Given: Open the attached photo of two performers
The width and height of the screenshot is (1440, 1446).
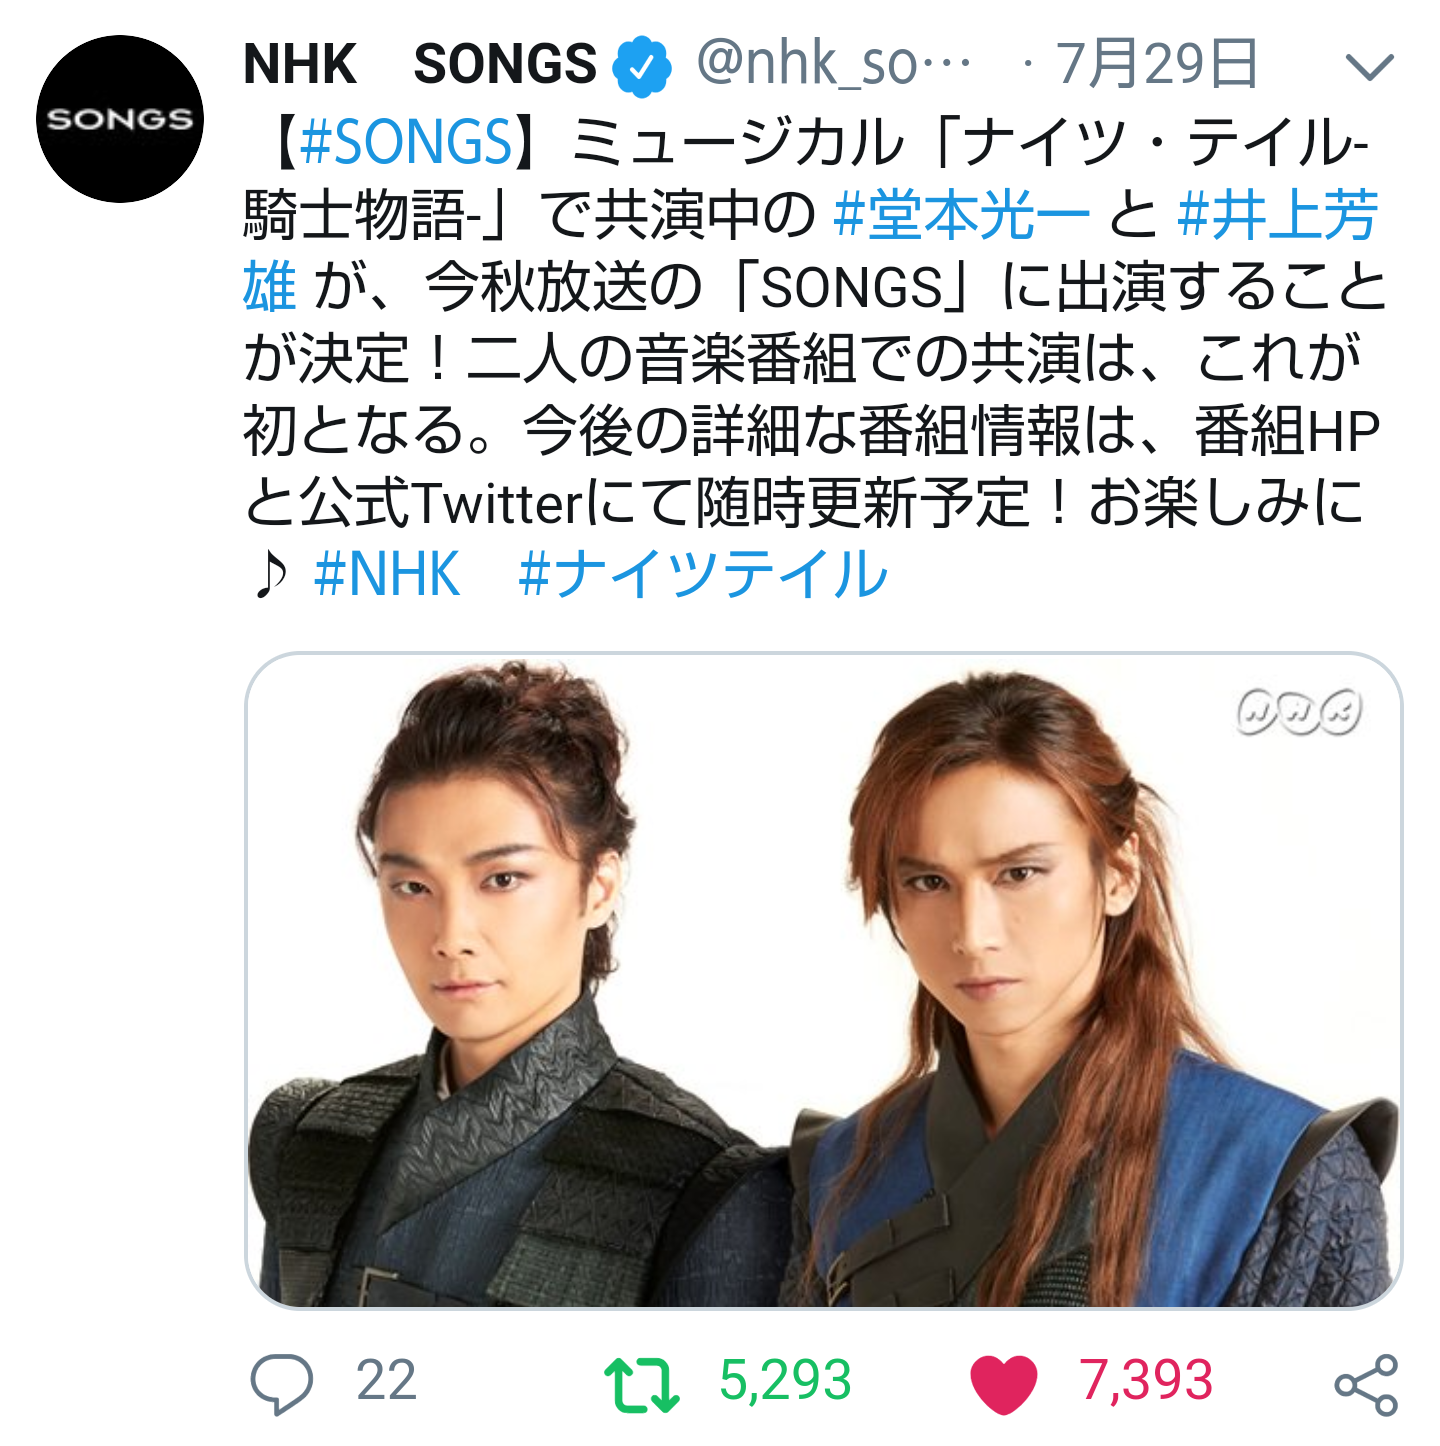Looking at the screenshot, I should 823,980.
